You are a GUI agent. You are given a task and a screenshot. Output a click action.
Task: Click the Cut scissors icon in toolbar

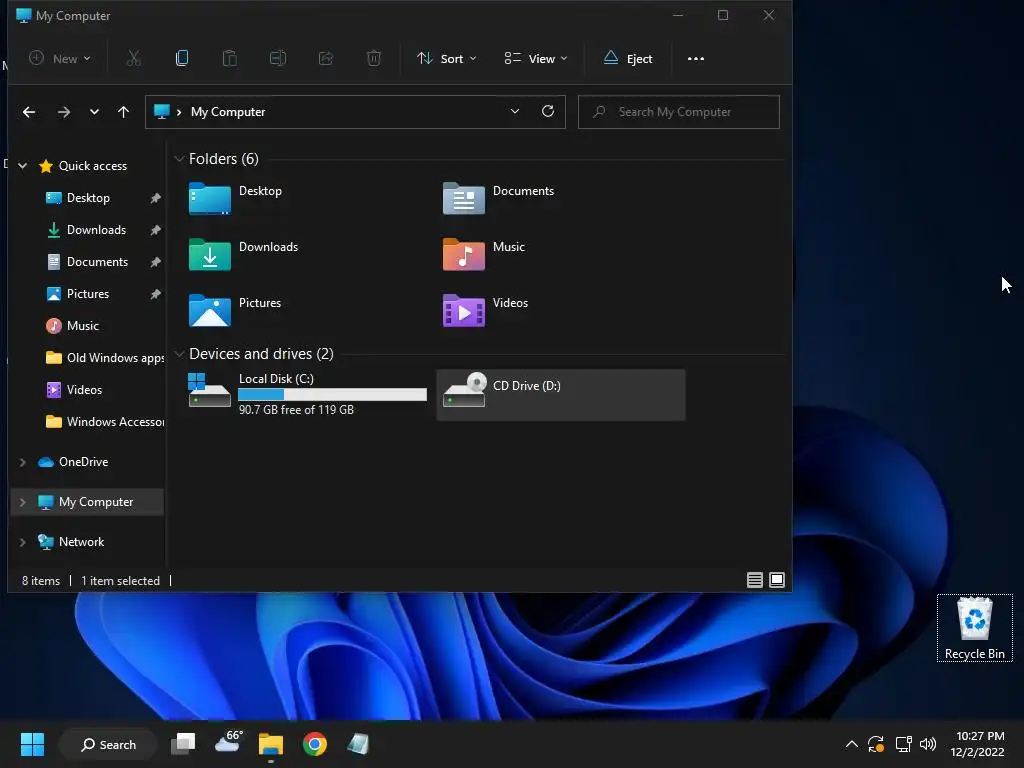(133, 58)
